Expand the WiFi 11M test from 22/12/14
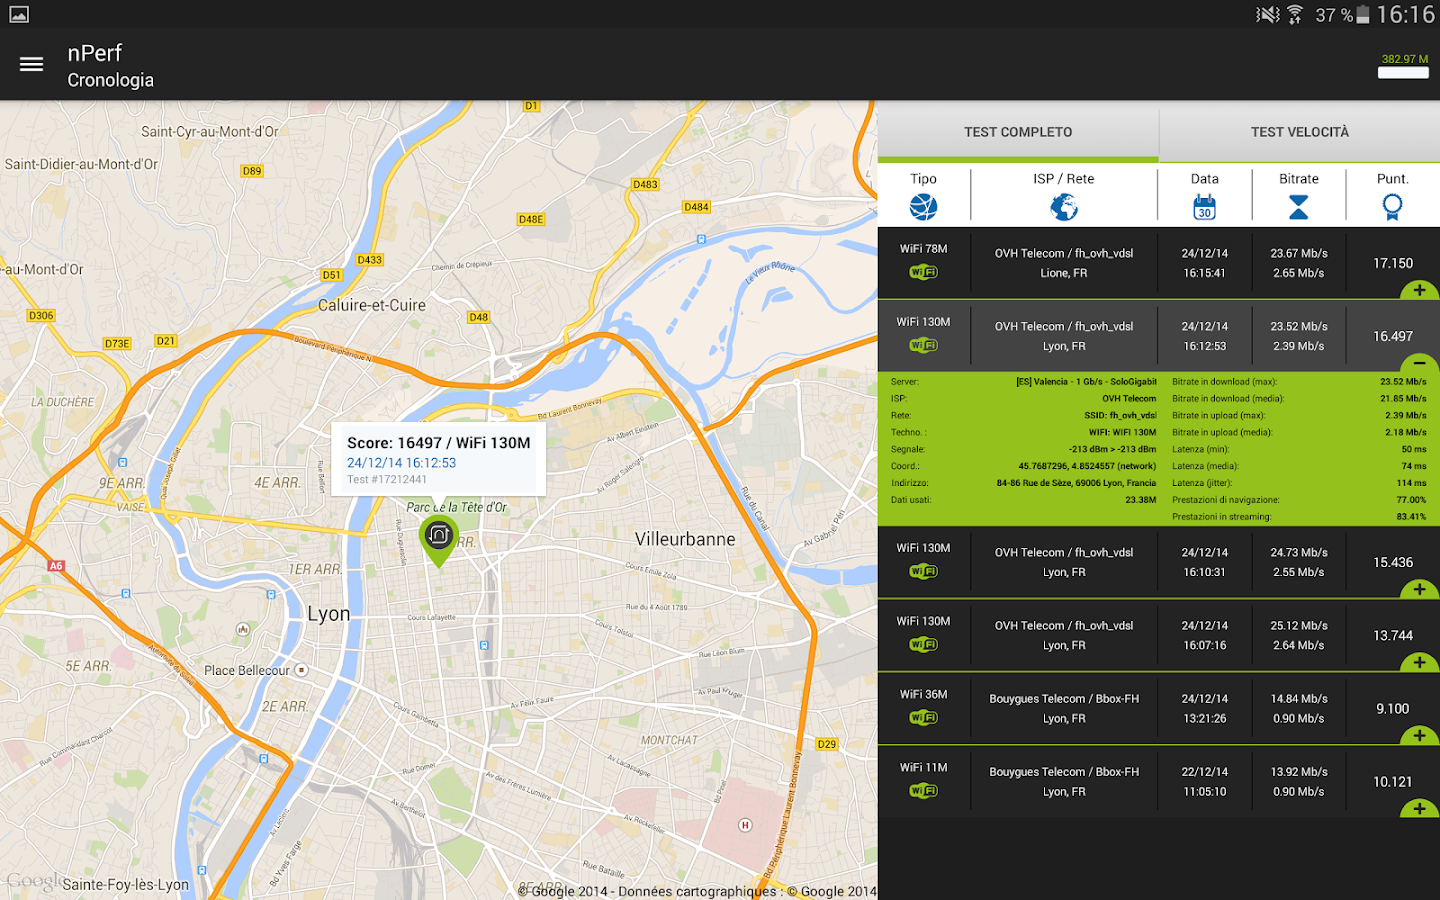The height and width of the screenshot is (900, 1440). pyautogui.click(x=1419, y=808)
